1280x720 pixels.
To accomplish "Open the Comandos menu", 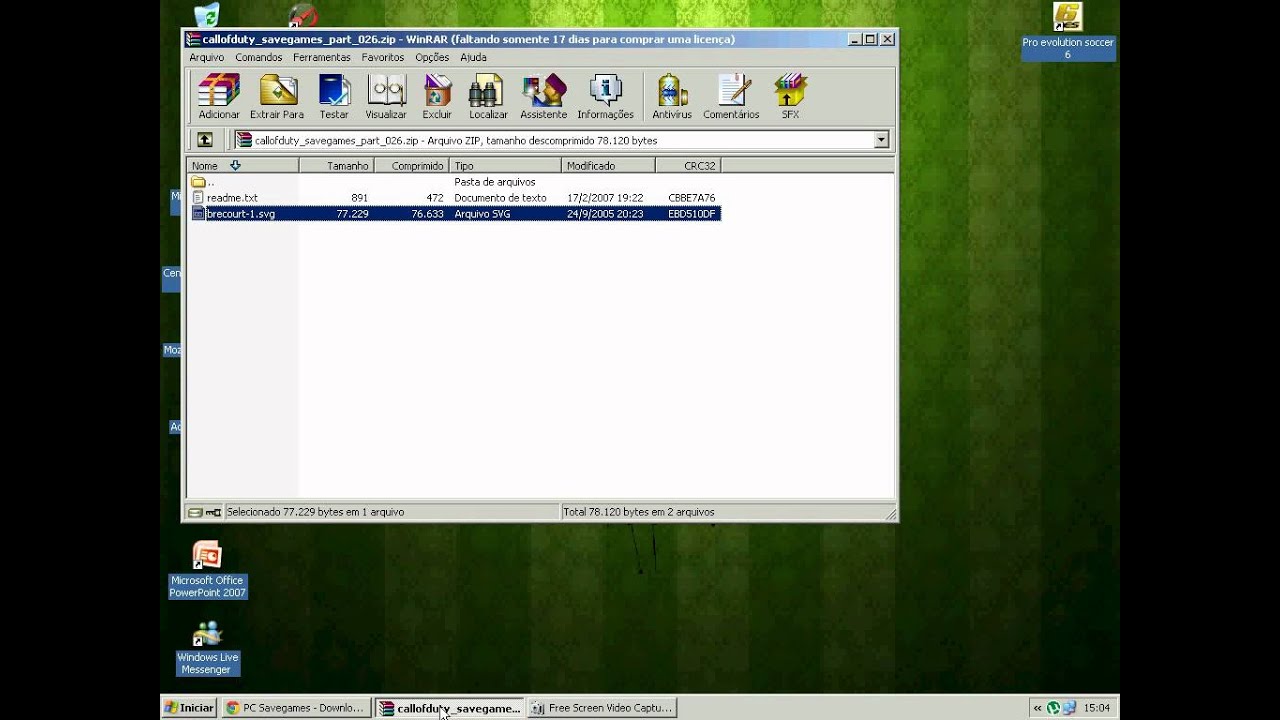I will coord(259,58).
